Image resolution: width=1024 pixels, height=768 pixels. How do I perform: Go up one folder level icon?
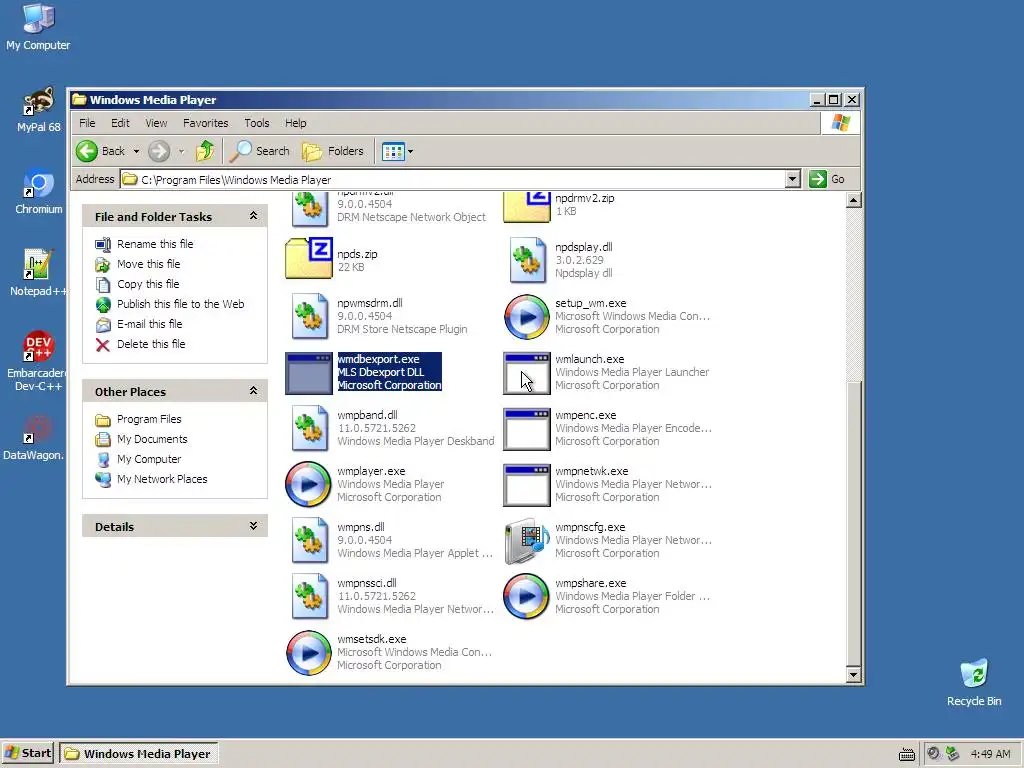tap(205, 151)
